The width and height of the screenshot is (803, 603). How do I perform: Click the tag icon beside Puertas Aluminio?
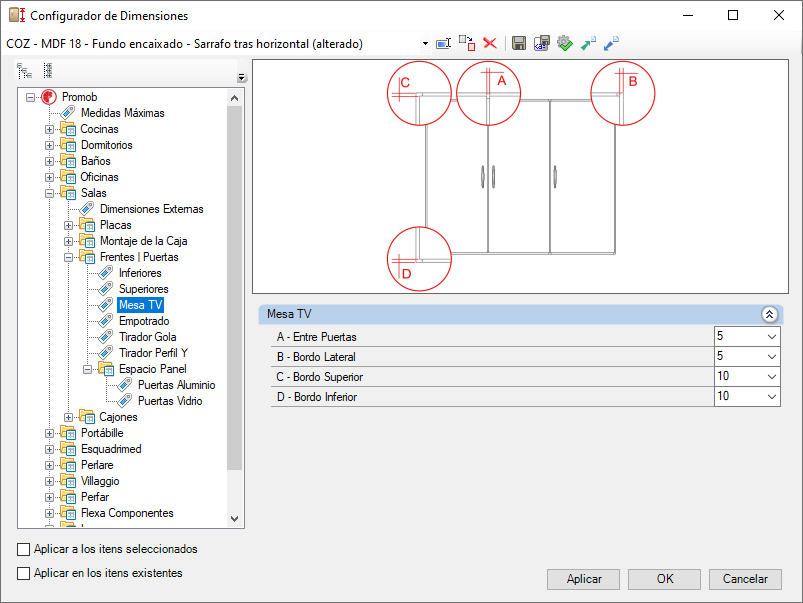click(x=124, y=385)
